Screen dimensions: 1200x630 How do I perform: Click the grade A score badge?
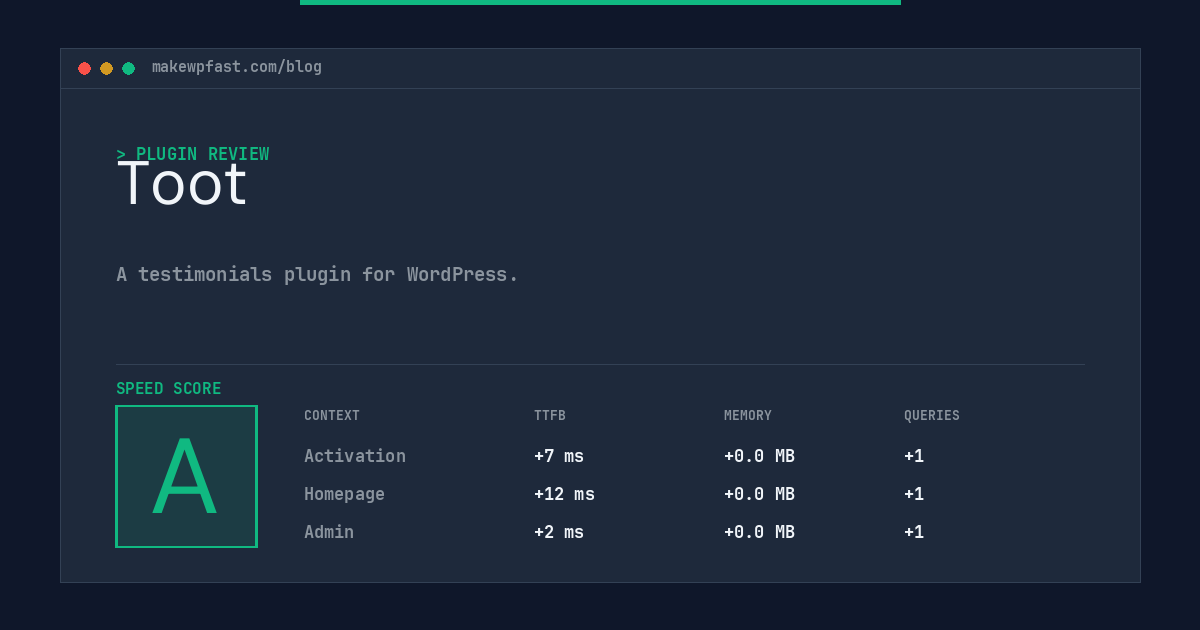point(186,476)
